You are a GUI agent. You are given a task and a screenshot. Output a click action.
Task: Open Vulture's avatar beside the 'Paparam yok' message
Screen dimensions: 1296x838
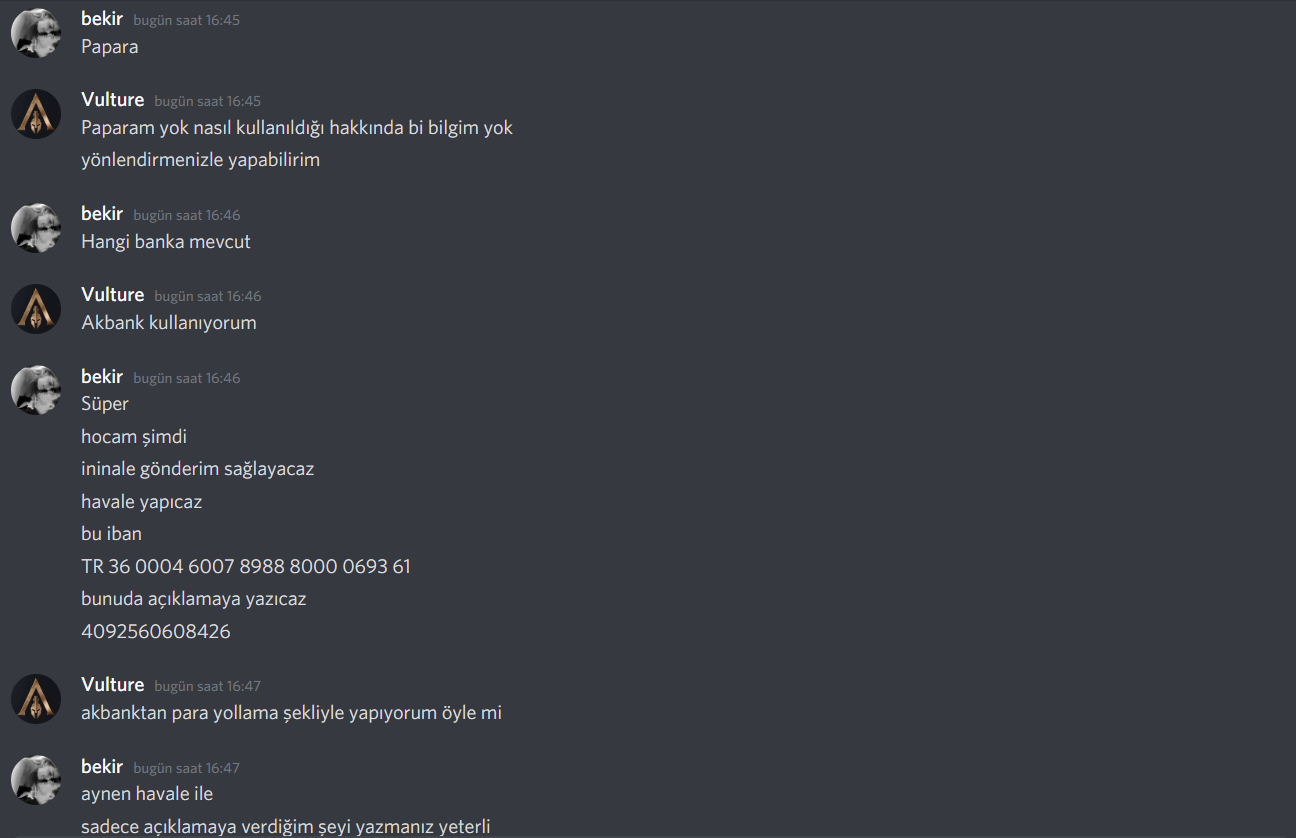[x=36, y=114]
